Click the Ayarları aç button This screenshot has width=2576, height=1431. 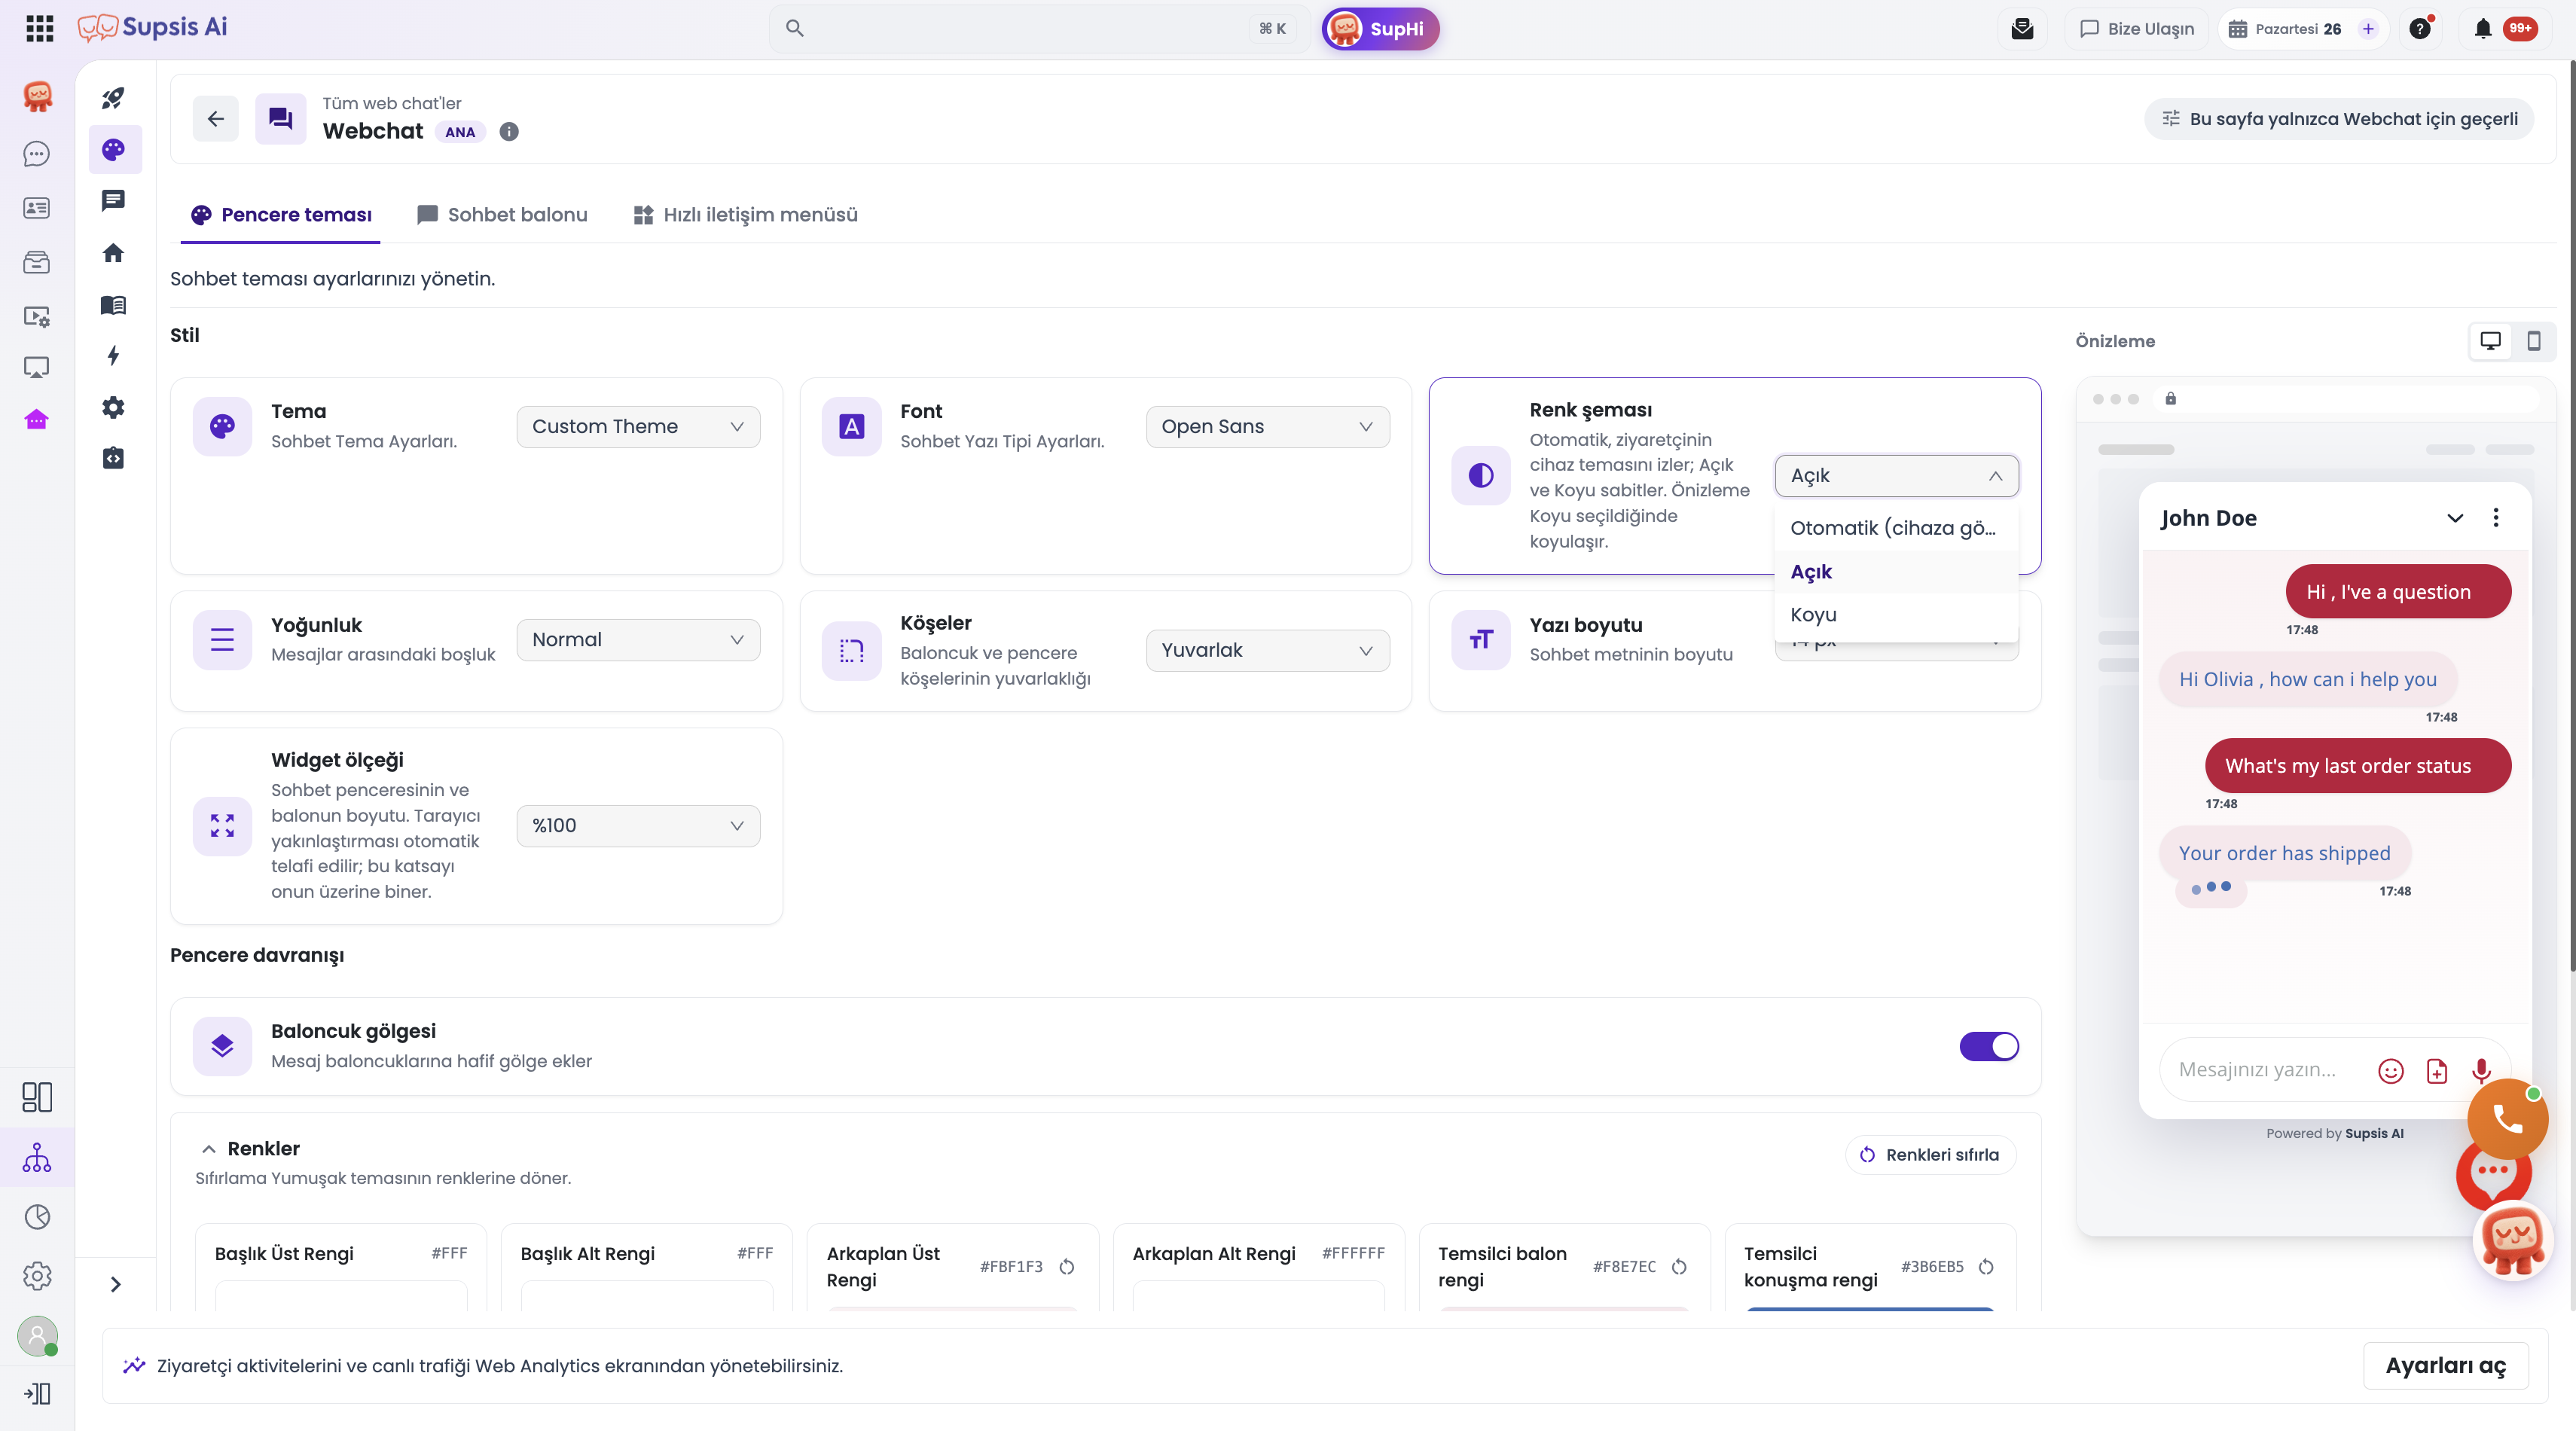click(2445, 1366)
